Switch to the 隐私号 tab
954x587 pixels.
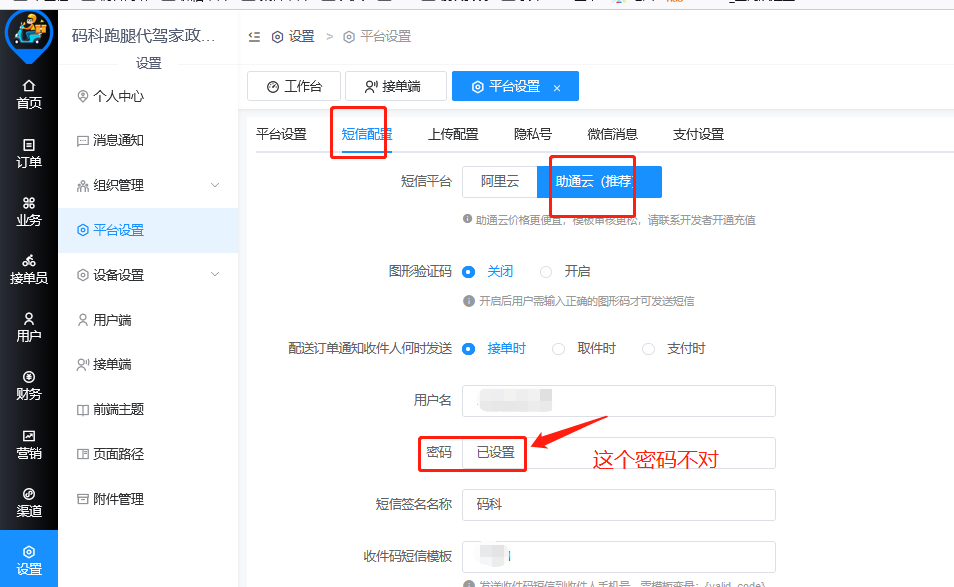pyautogui.click(x=532, y=134)
